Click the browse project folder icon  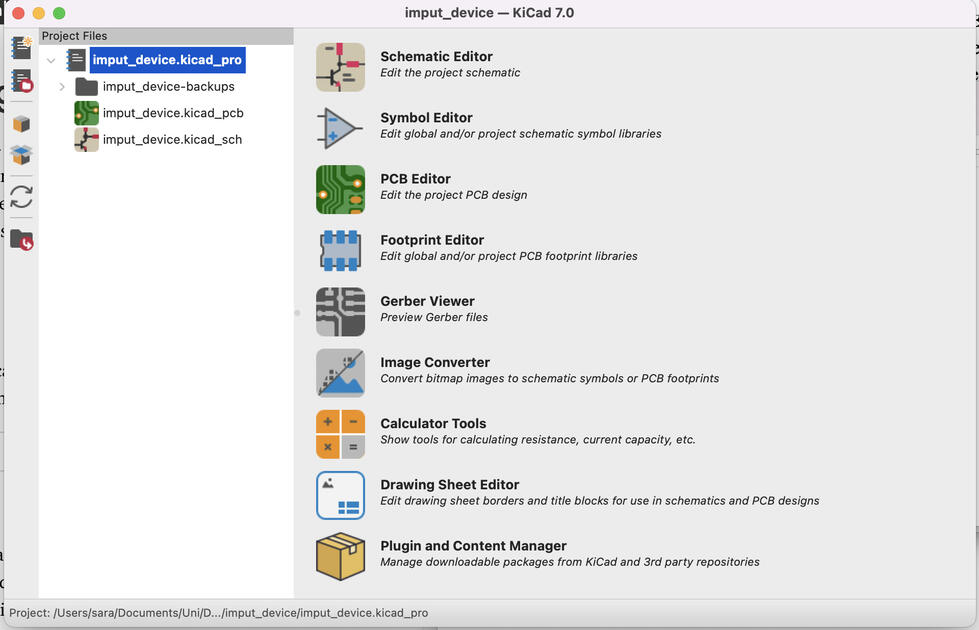(x=21, y=240)
